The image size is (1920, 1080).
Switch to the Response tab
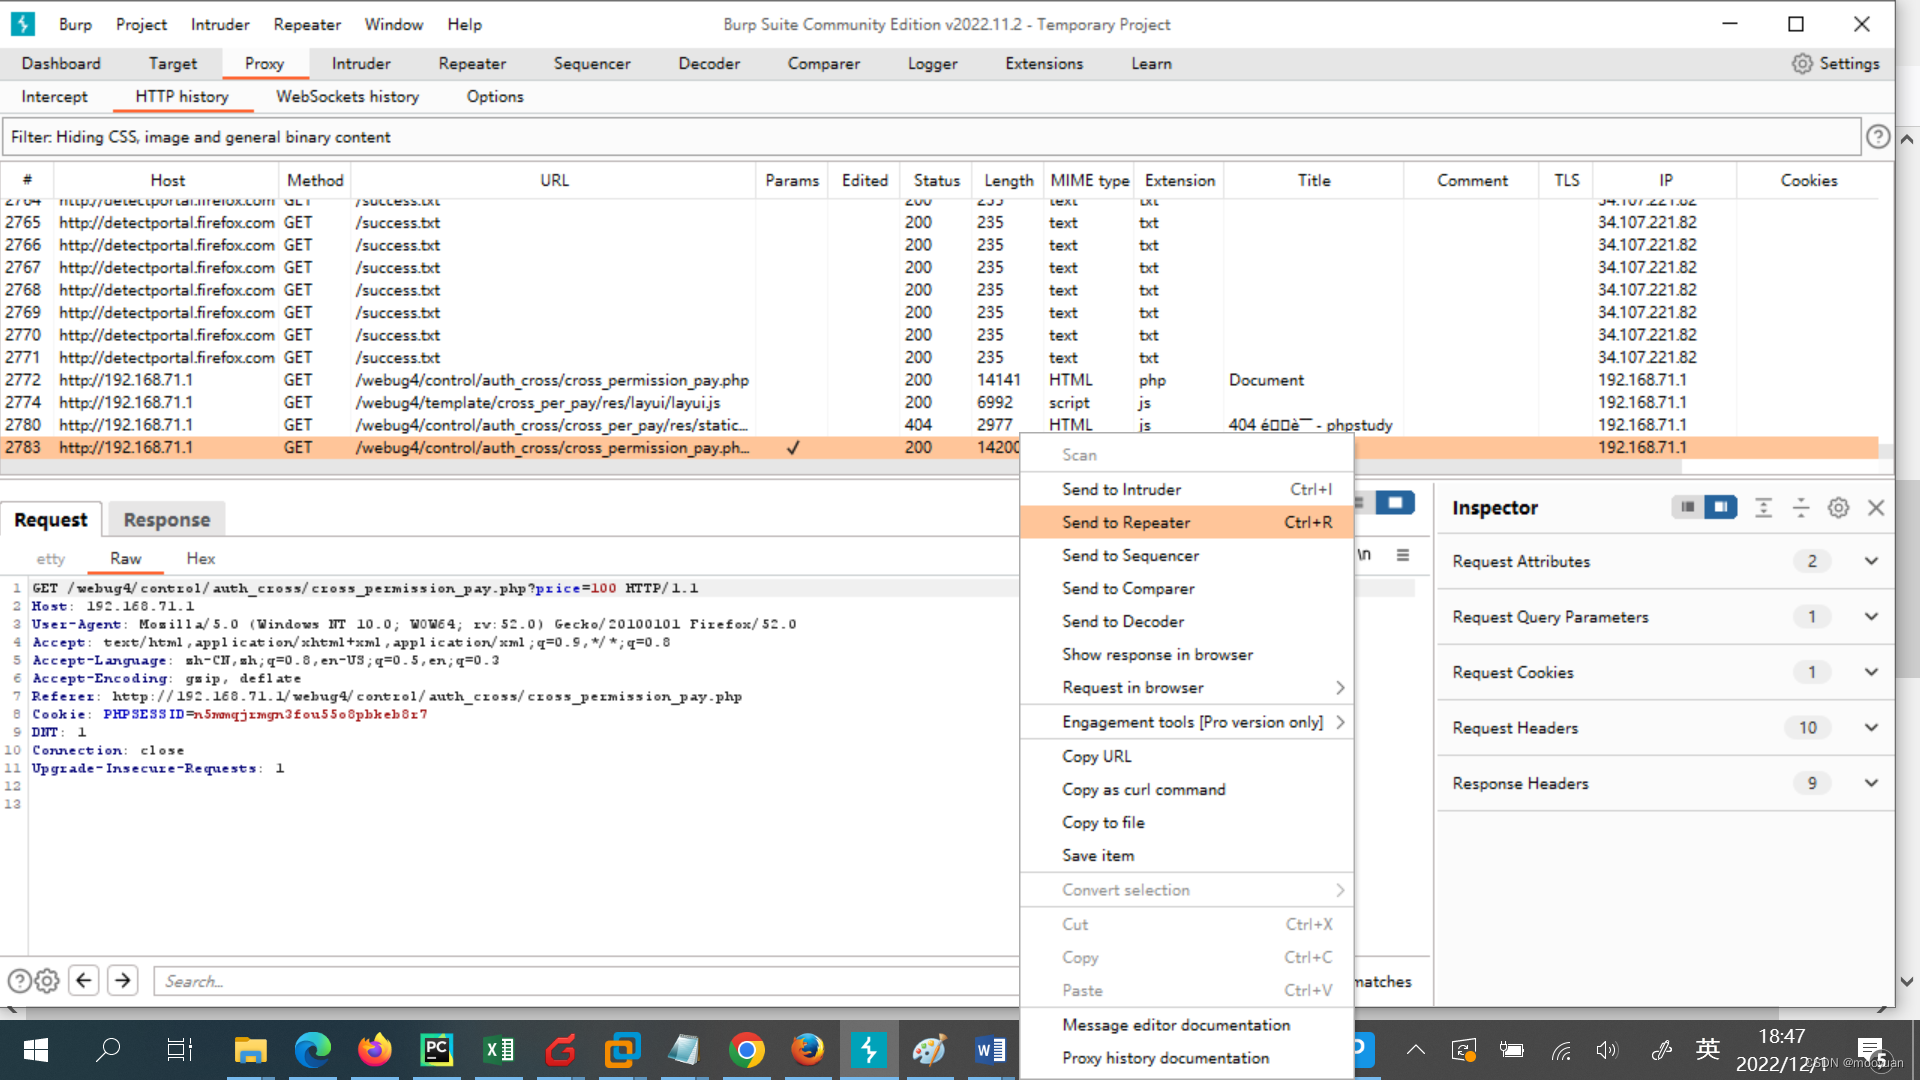(166, 520)
